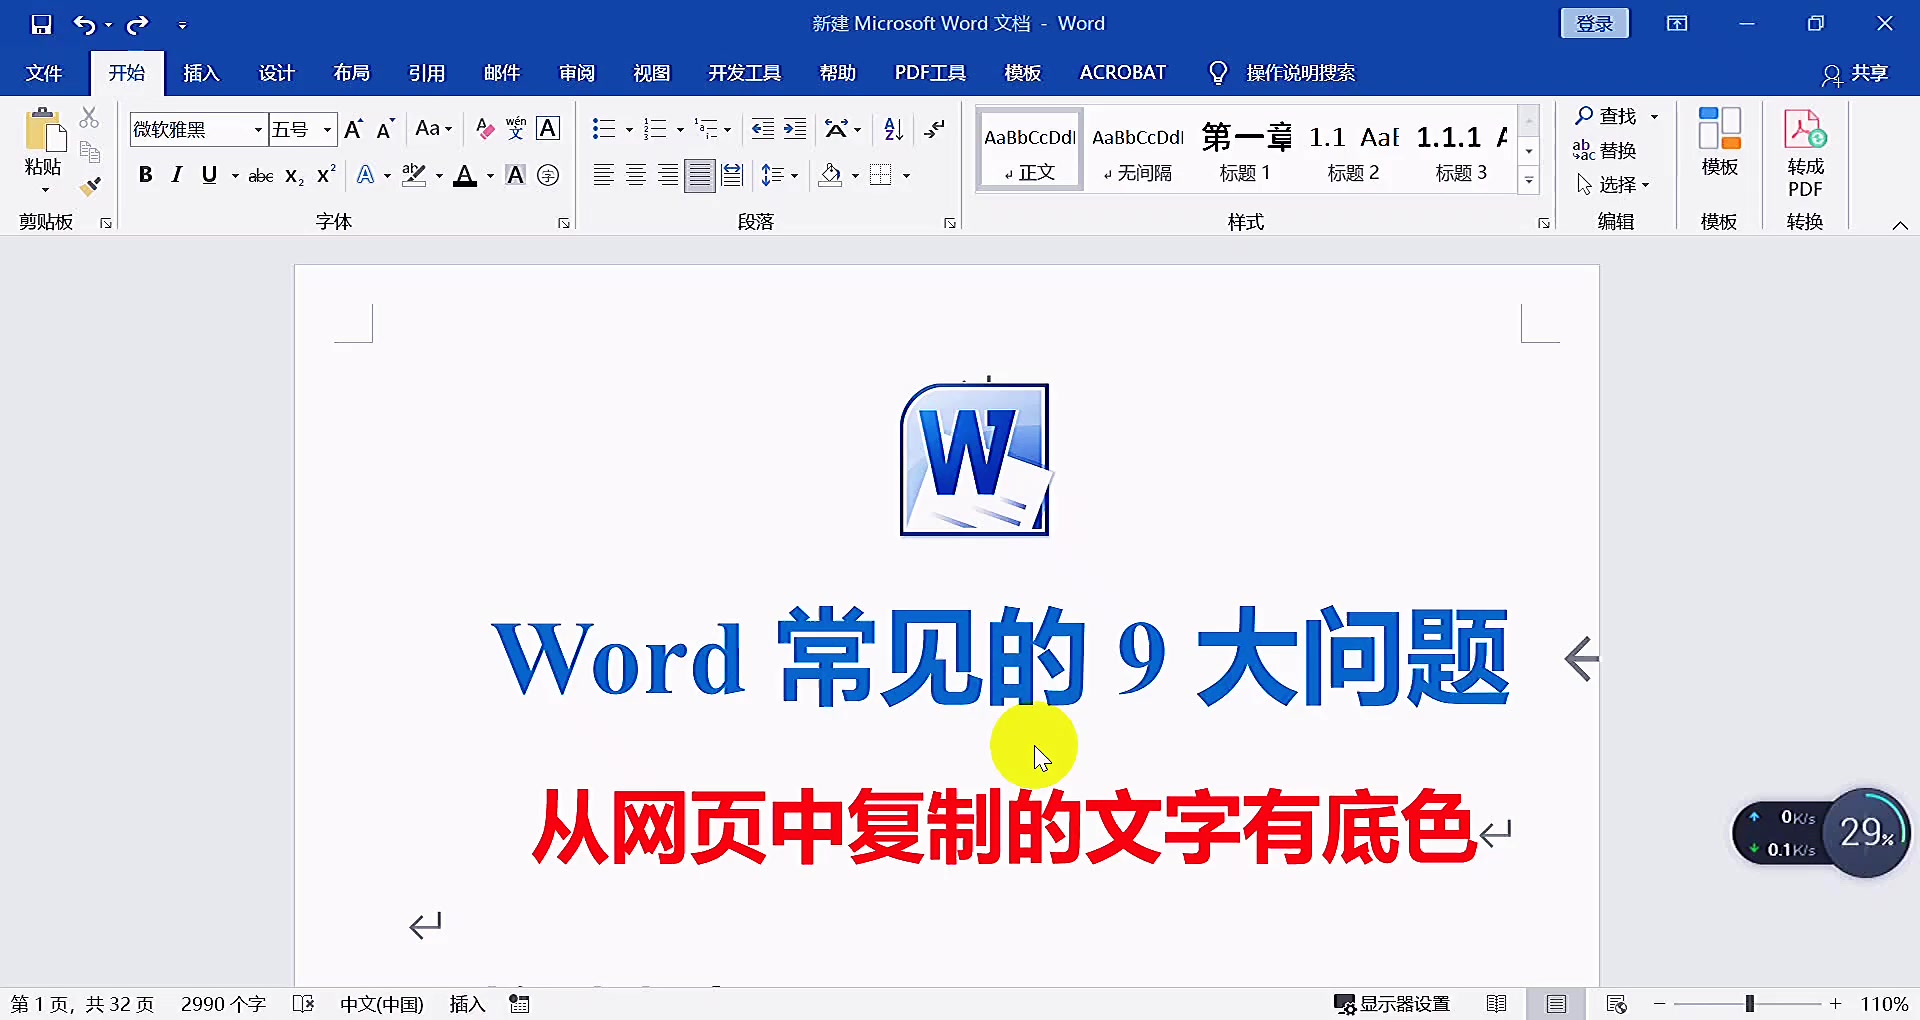Click the Format Painter brush icon
The width and height of the screenshot is (1920, 1020).
(x=90, y=186)
